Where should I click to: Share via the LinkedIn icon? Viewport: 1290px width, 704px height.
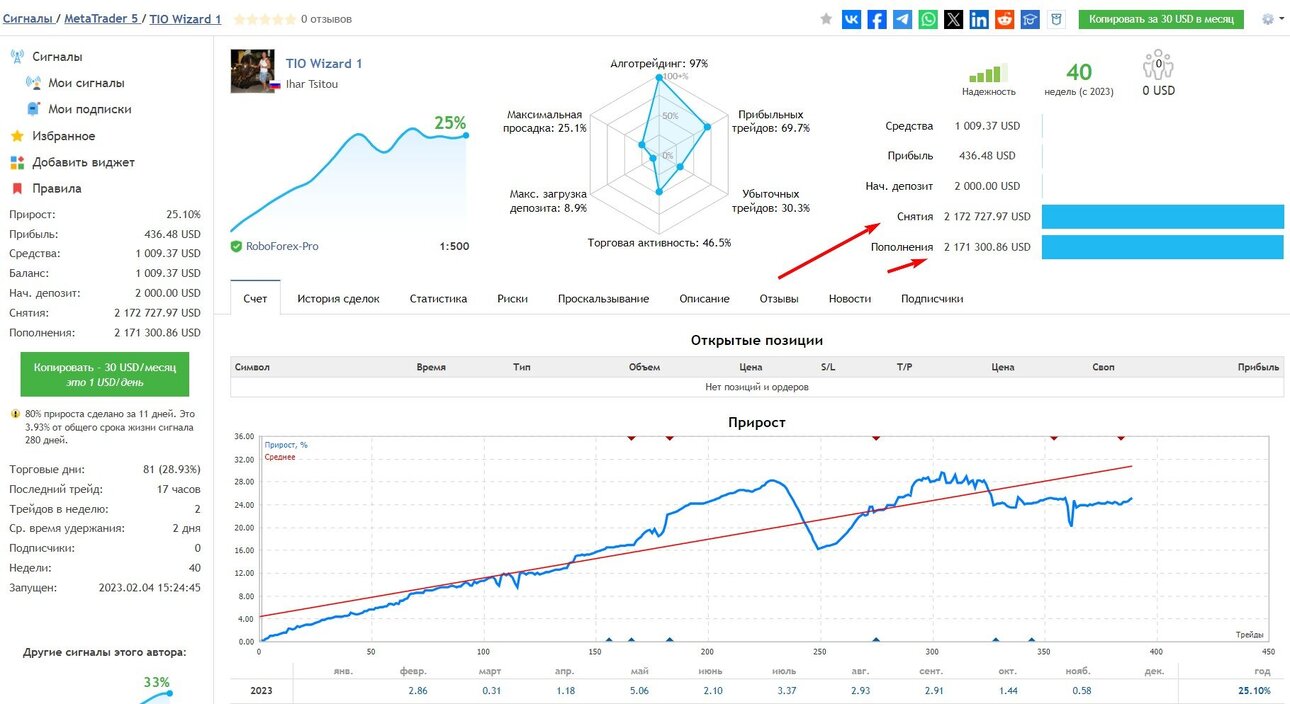tap(979, 19)
